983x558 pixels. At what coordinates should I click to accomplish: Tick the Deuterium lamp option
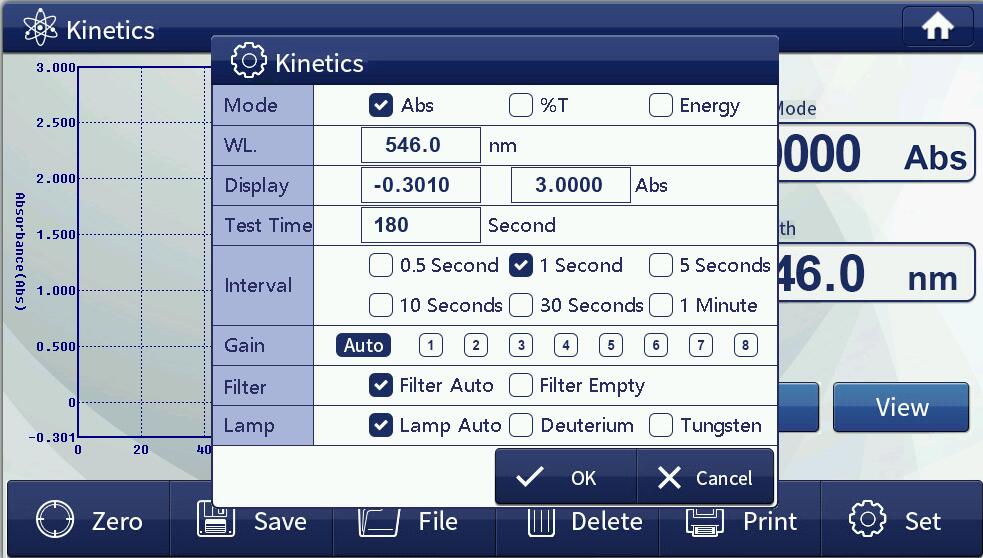point(521,425)
